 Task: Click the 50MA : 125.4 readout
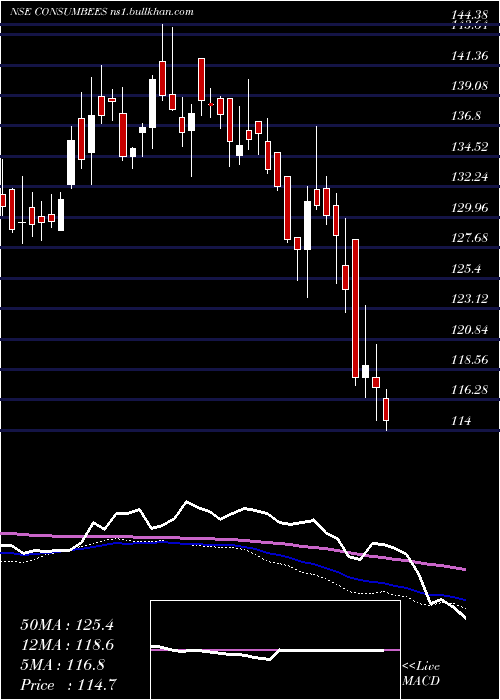[x=67, y=625]
